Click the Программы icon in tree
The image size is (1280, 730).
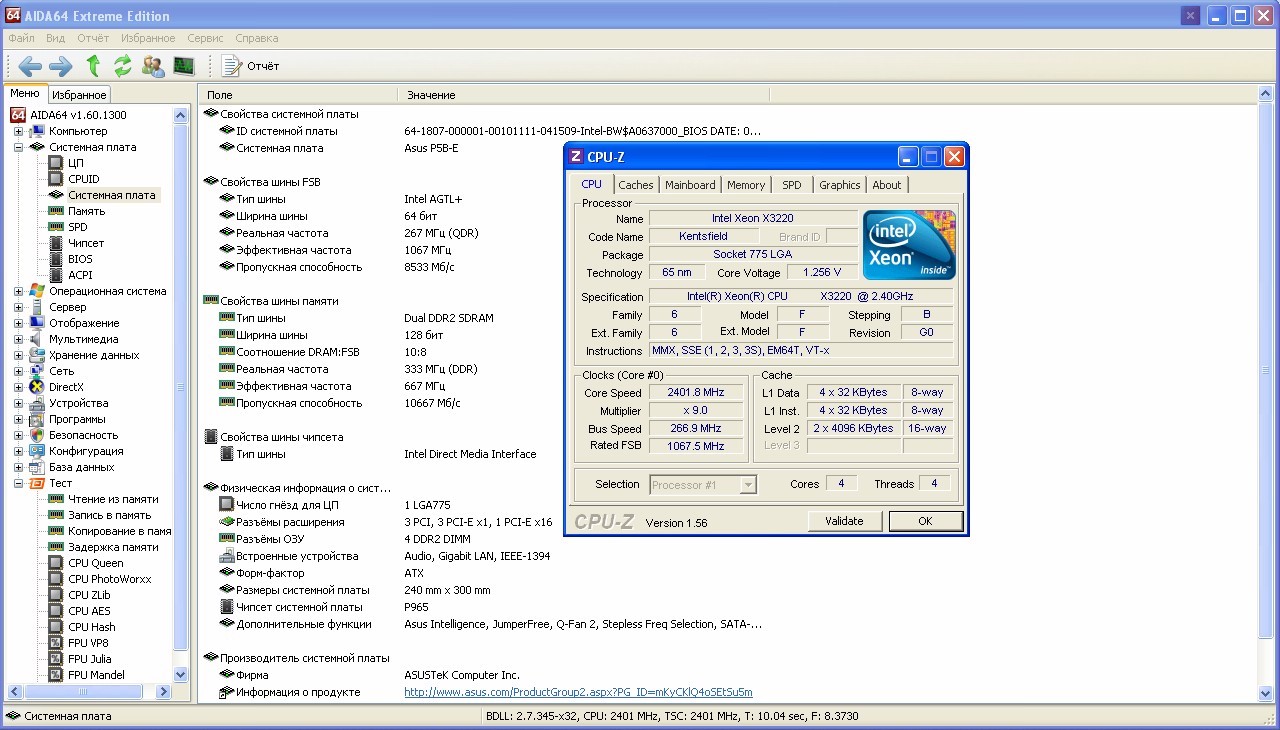(37, 419)
